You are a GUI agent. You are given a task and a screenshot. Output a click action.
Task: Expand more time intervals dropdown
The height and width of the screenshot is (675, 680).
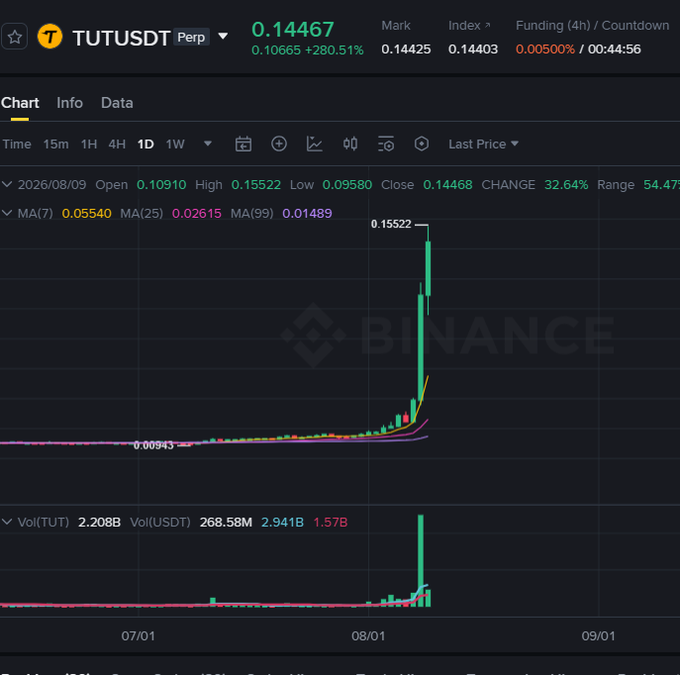click(208, 144)
